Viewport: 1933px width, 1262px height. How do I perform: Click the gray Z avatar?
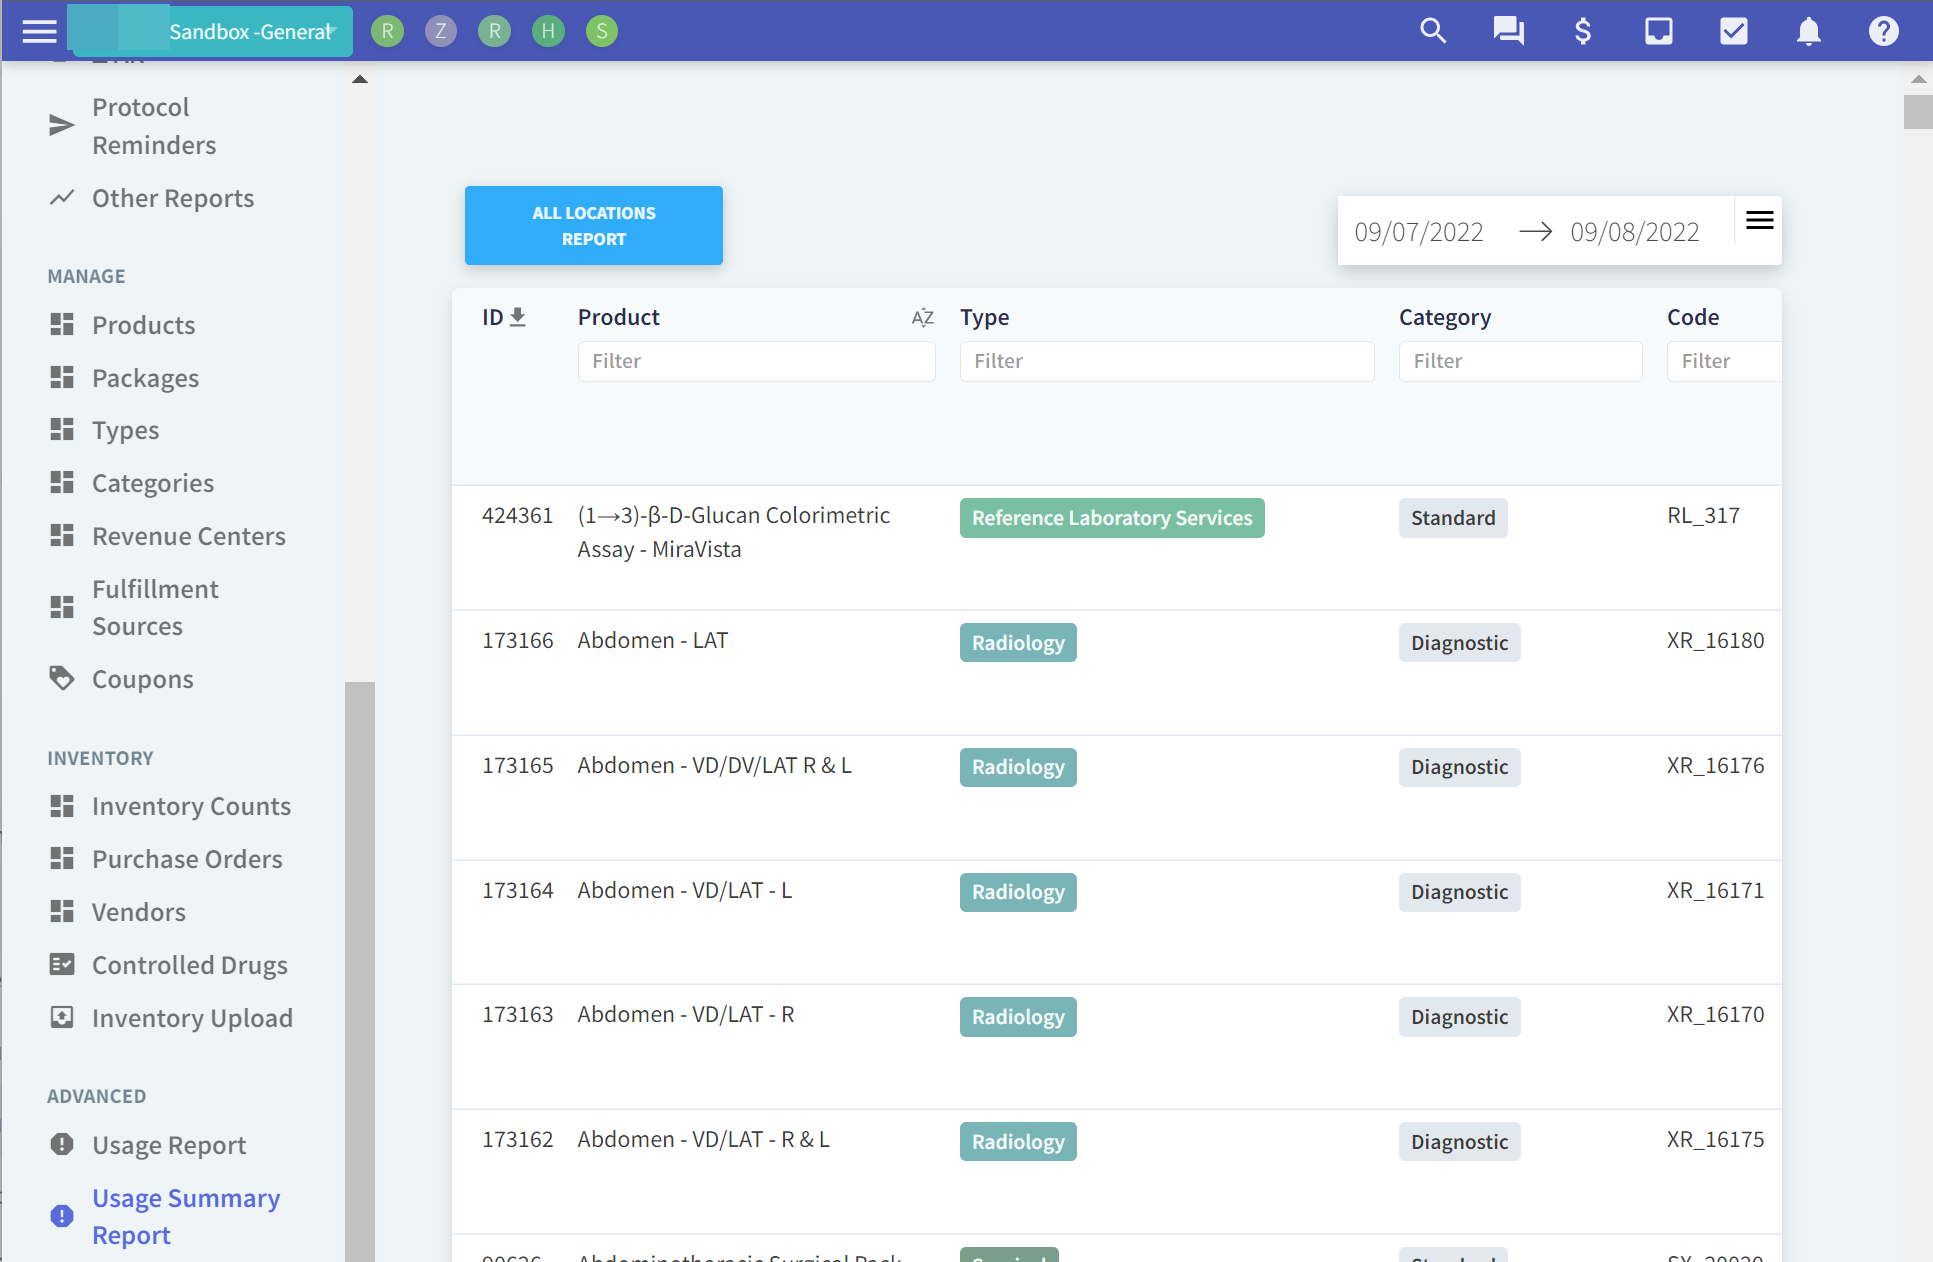point(441,31)
